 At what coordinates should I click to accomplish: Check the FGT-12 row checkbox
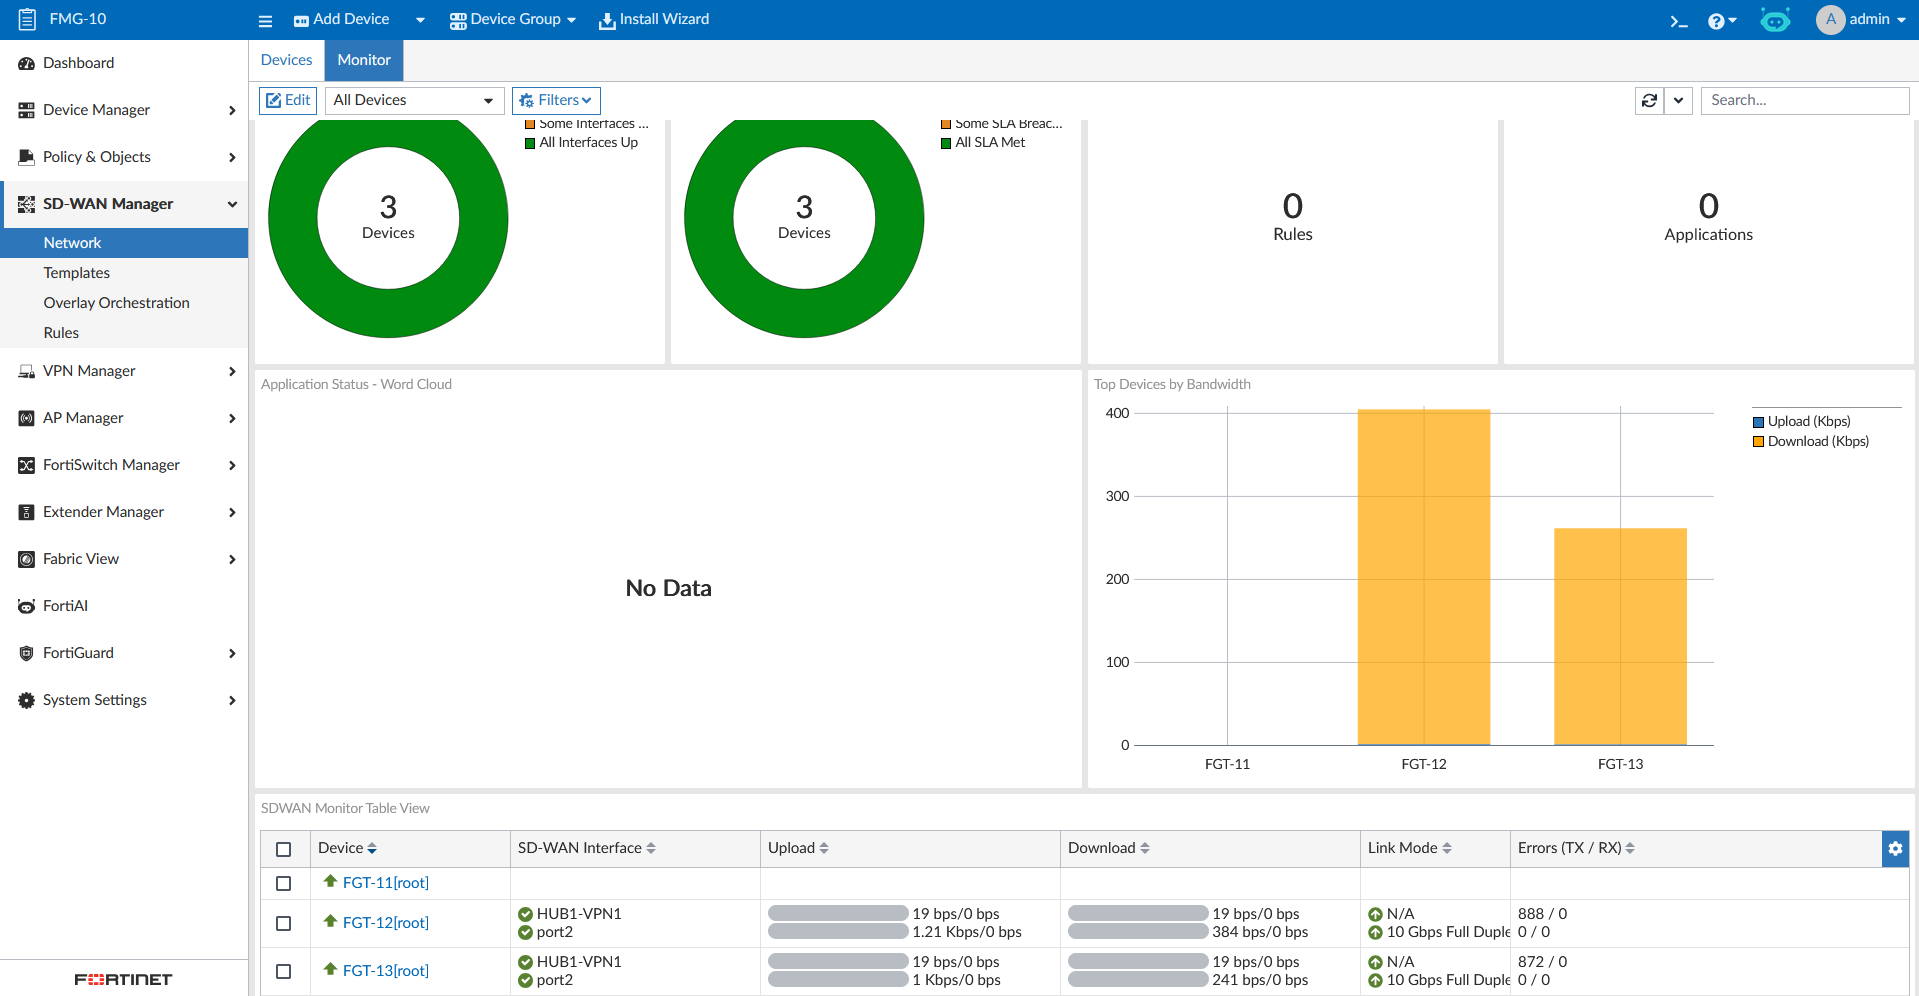click(x=284, y=924)
